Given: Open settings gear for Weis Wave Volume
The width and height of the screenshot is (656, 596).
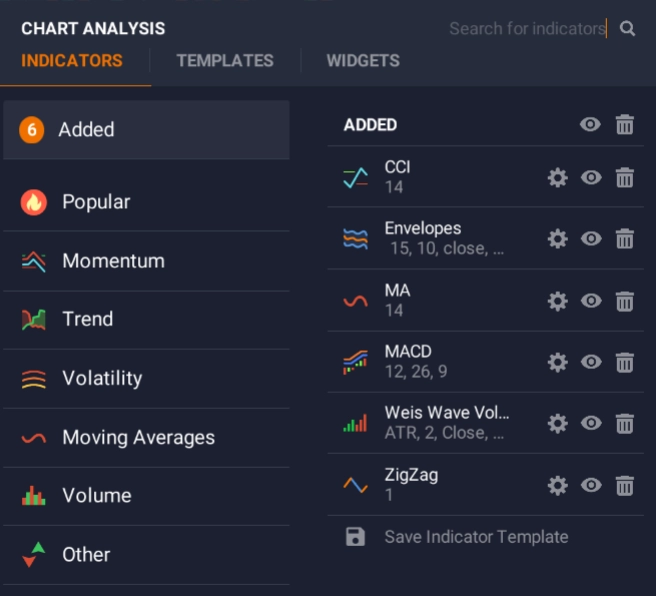Looking at the screenshot, I should coord(558,424).
